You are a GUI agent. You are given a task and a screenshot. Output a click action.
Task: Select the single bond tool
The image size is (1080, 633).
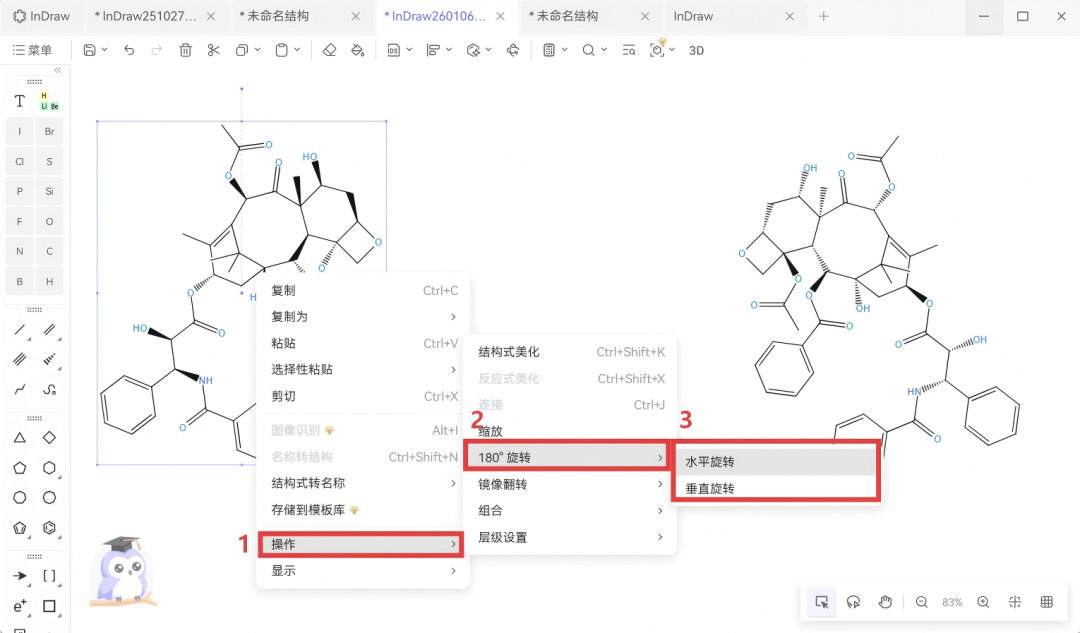pyautogui.click(x=20, y=330)
